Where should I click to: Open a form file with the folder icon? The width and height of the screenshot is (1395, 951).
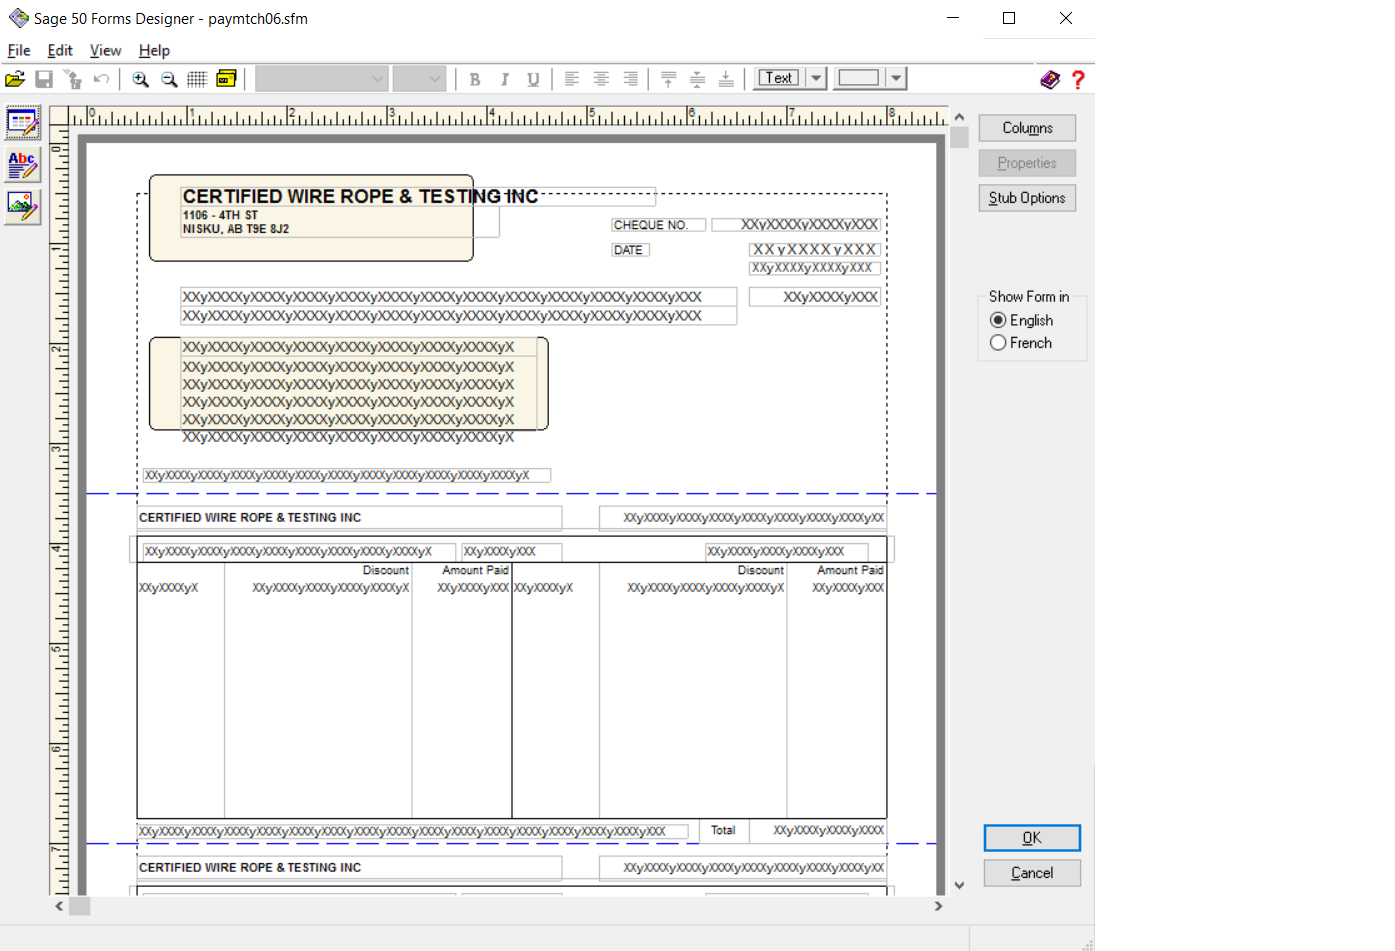point(15,79)
